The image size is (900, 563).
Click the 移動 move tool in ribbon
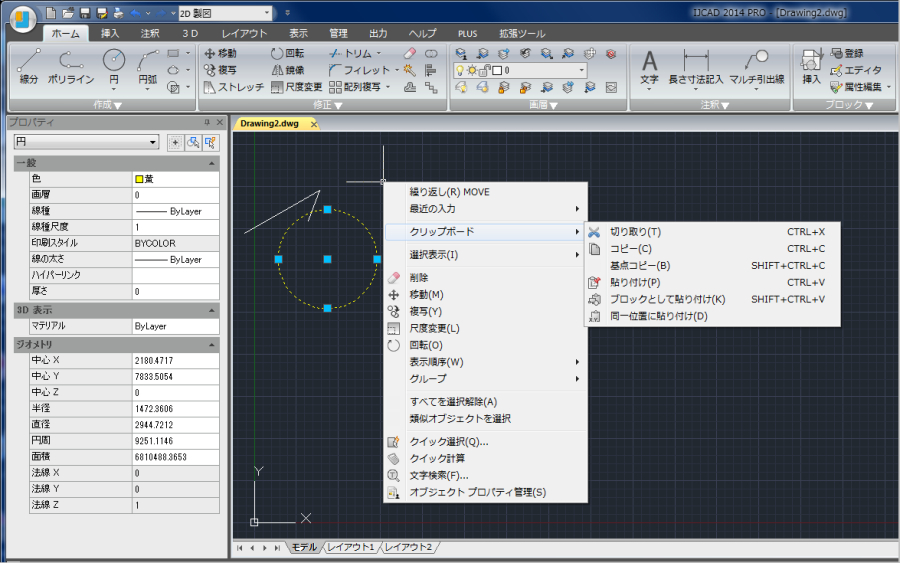[x=220, y=53]
